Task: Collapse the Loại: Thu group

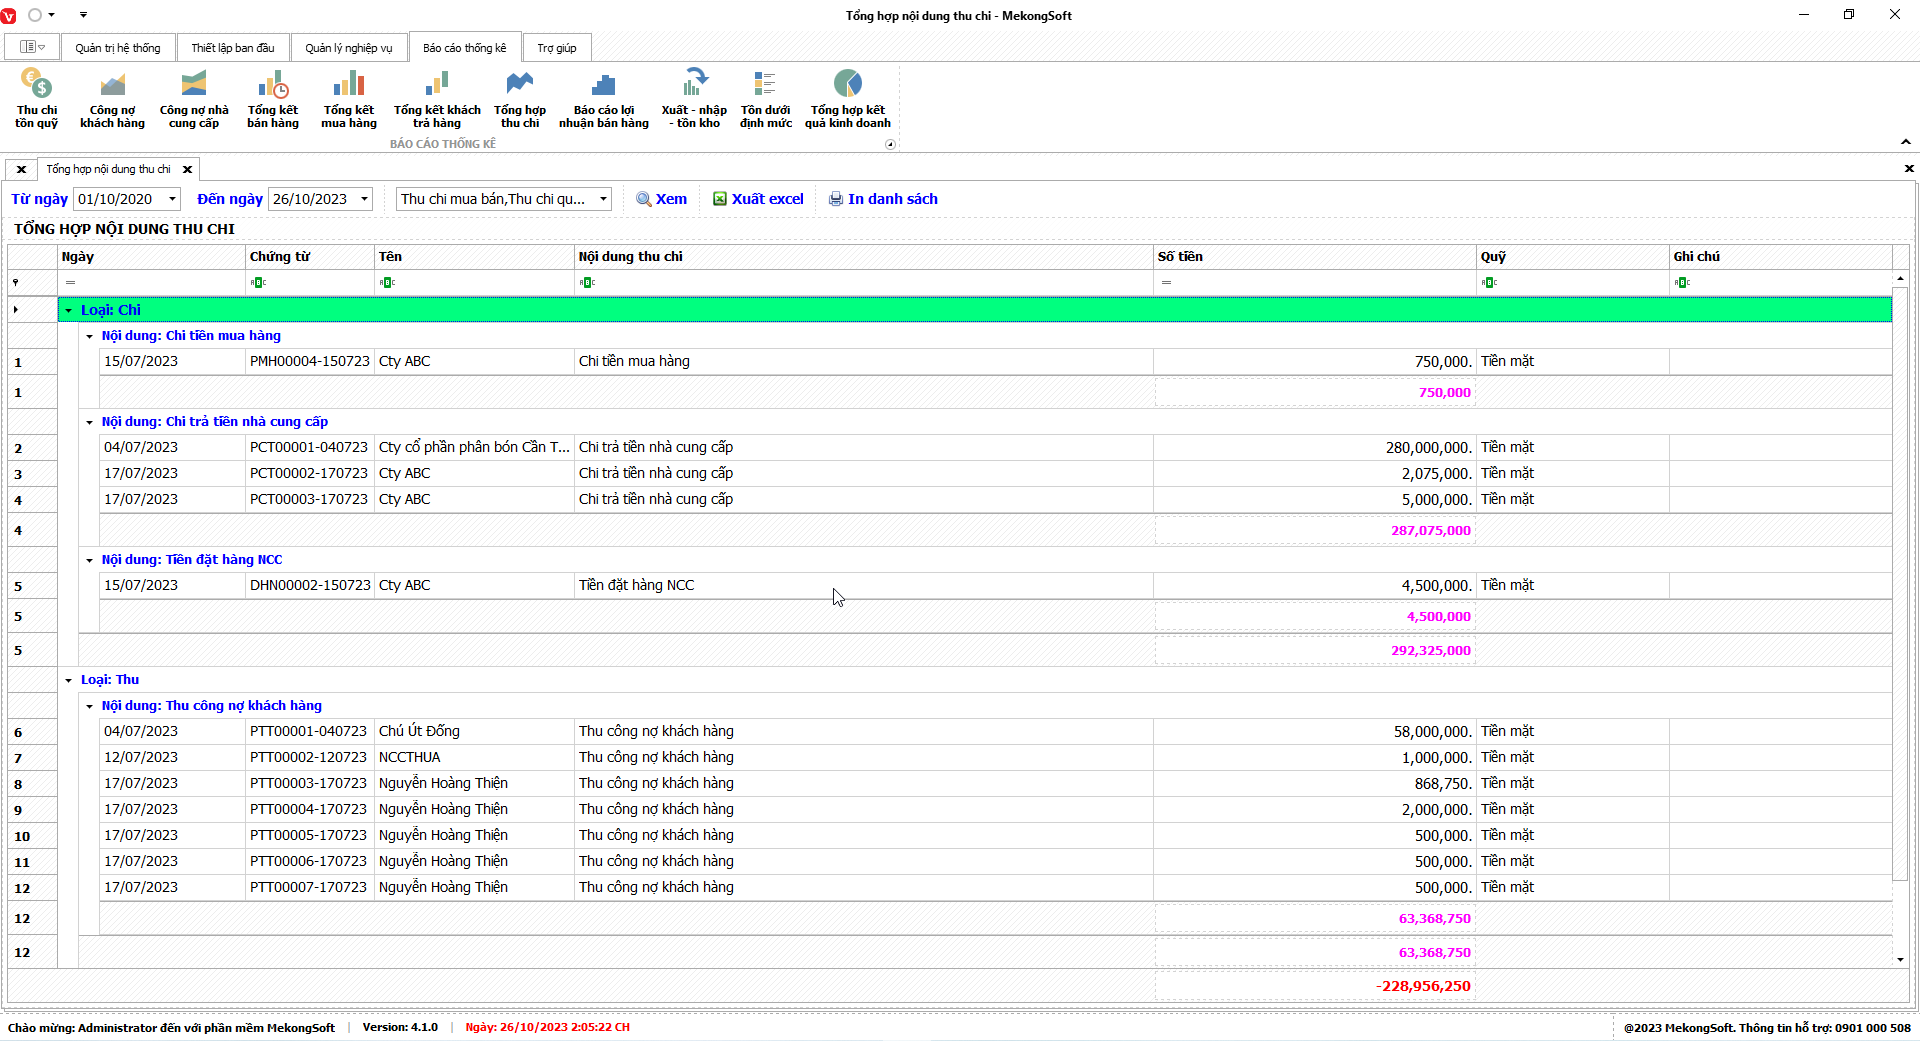Action: point(69,680)
